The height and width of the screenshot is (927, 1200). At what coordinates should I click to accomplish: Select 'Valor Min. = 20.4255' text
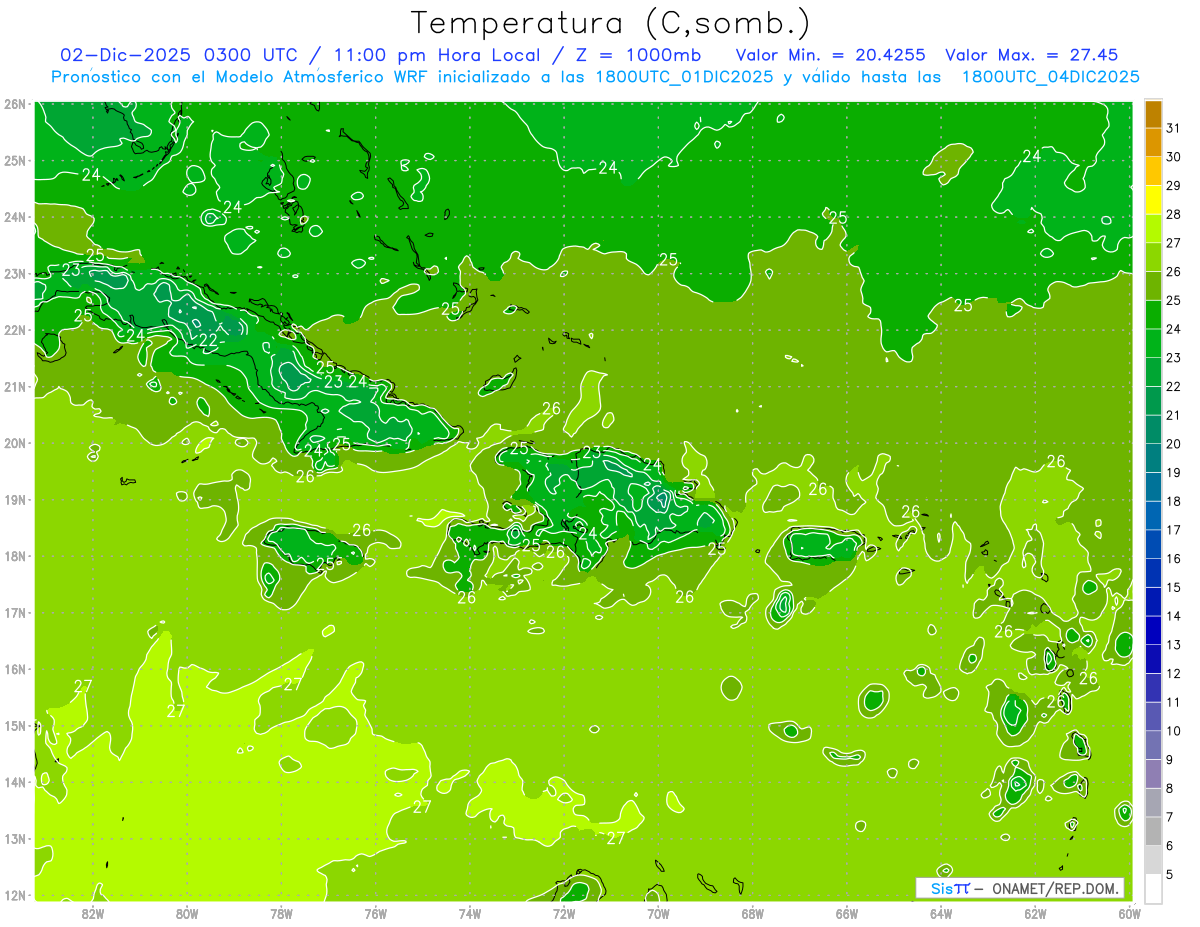click(830, 55)
